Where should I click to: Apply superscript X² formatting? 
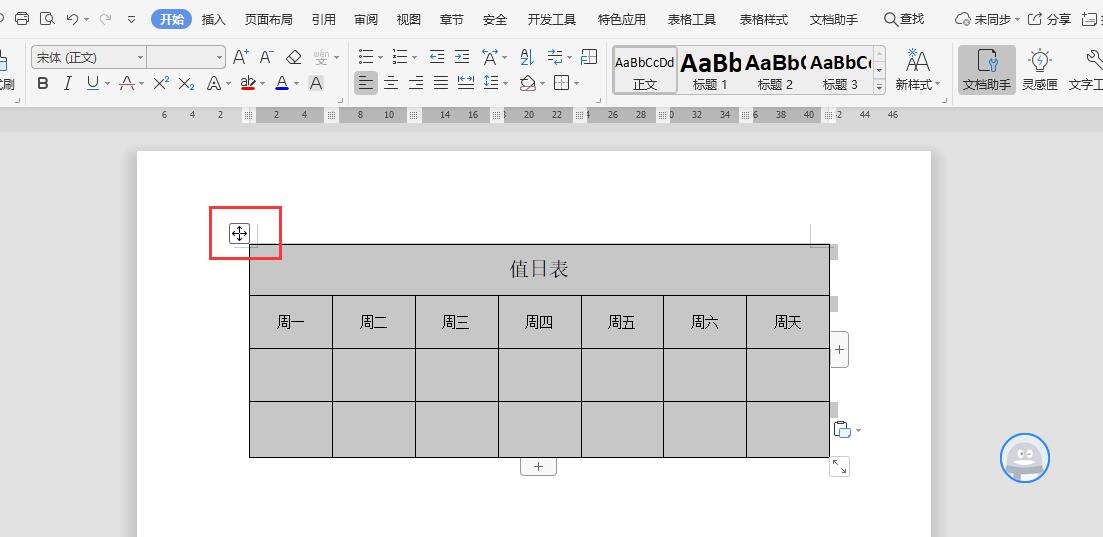point(161,84)
